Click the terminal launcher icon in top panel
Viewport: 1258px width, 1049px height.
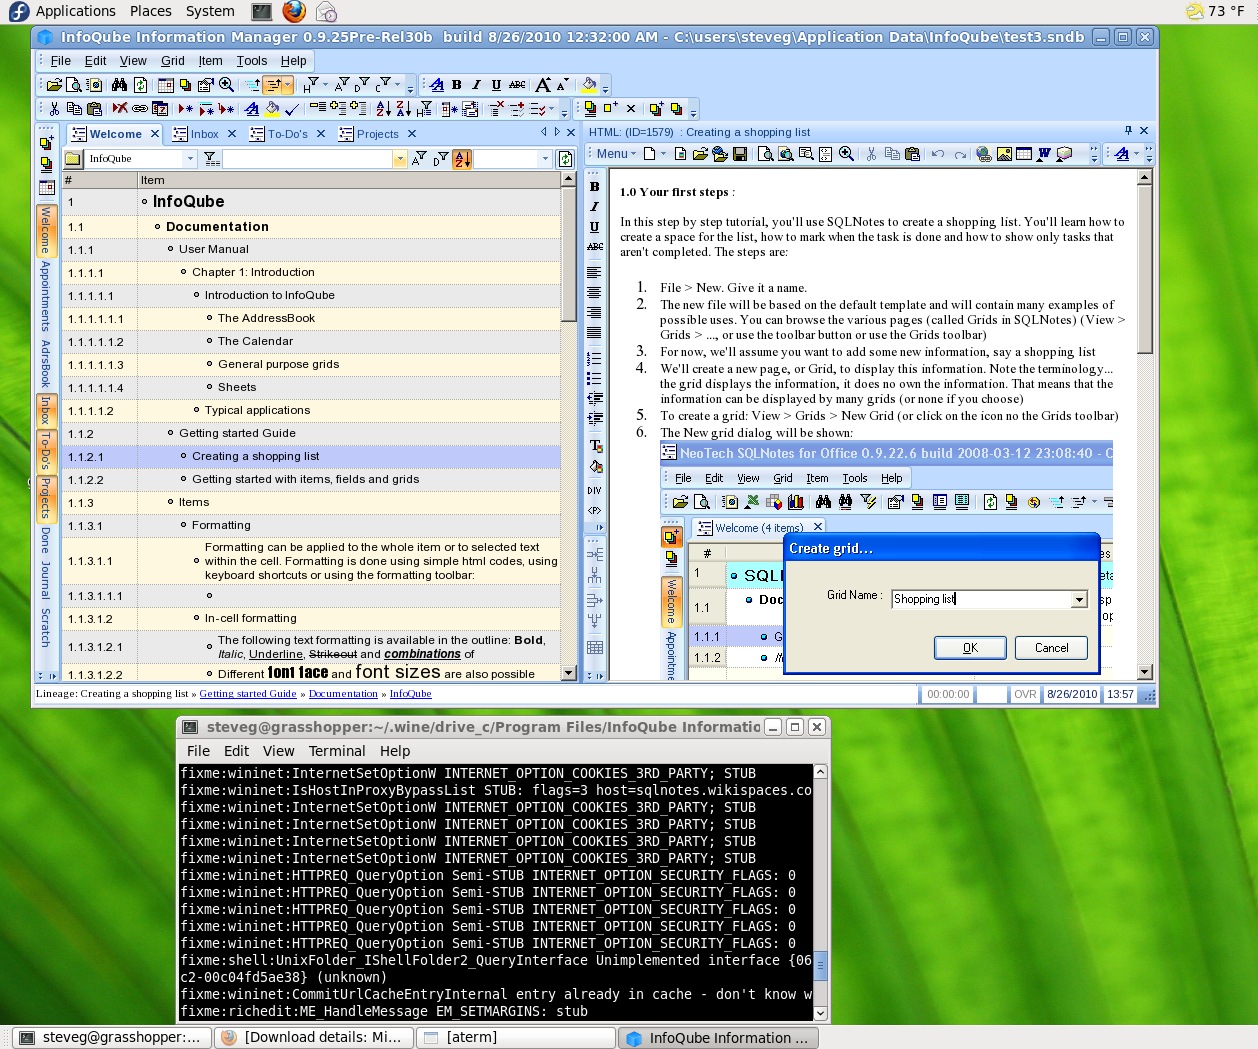(261, 12)
